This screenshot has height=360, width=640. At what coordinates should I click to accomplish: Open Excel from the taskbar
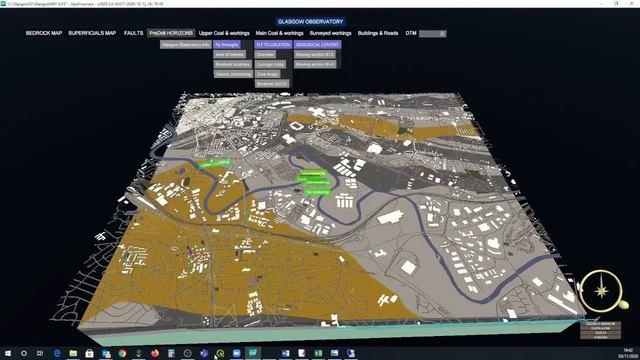click(318, 353)
